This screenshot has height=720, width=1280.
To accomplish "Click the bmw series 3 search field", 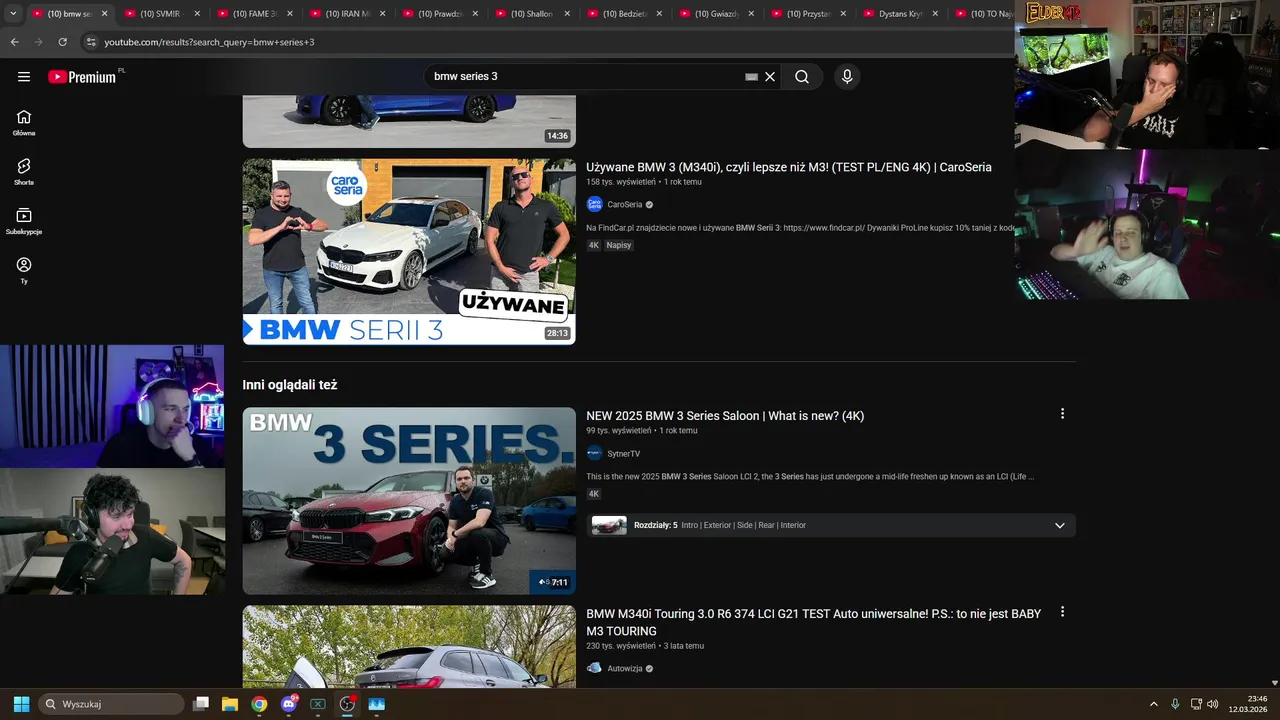I will 585,77.
